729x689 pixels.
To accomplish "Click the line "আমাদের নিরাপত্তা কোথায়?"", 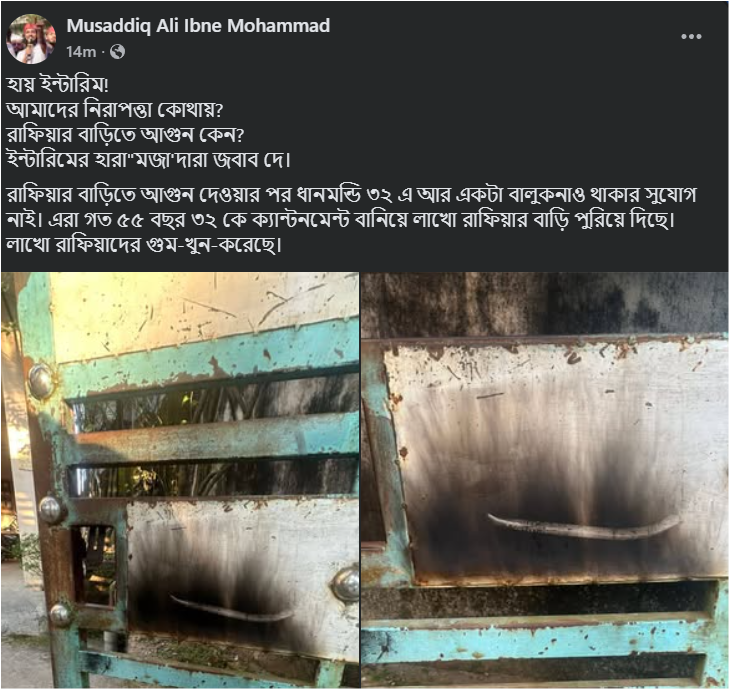I will [115, 110].
